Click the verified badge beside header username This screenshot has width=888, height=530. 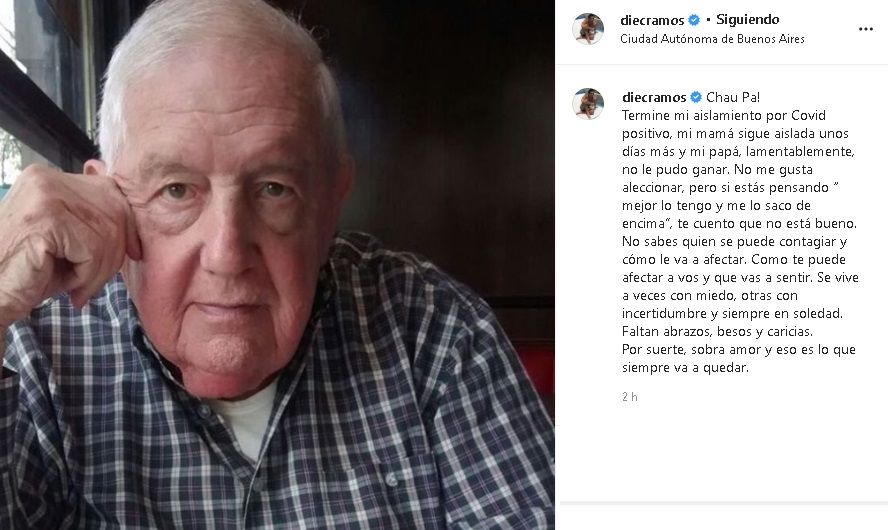(694, 20)
